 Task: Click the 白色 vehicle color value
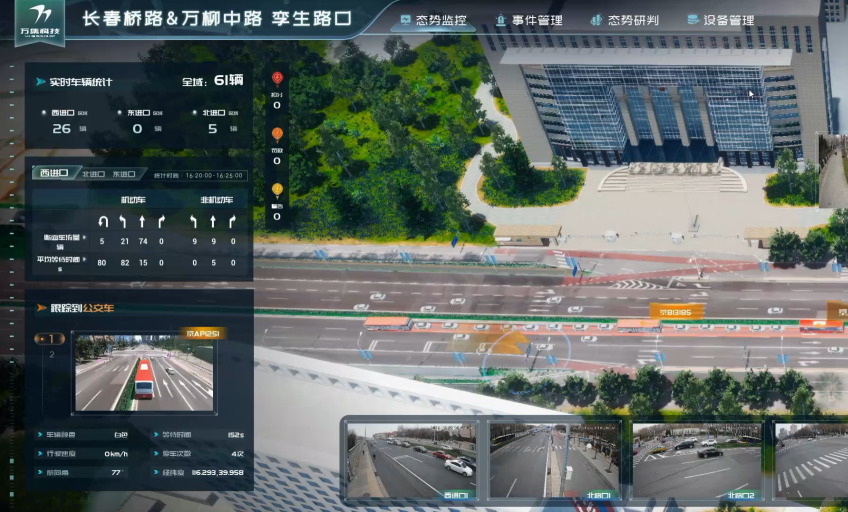[x=121, y=435]
